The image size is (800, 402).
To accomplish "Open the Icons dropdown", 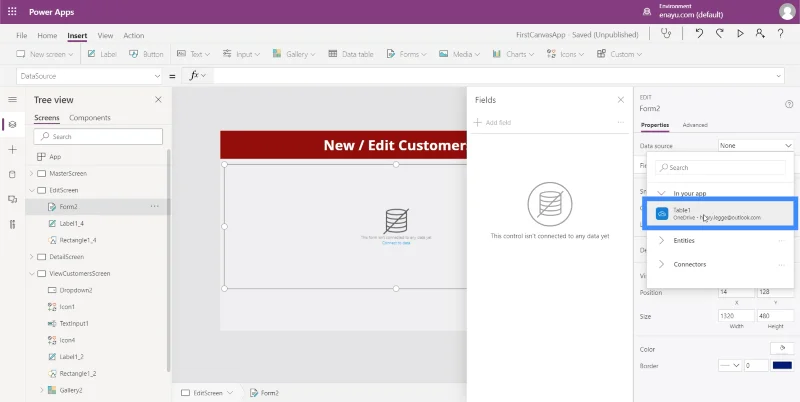I will (x=565, y=54).
